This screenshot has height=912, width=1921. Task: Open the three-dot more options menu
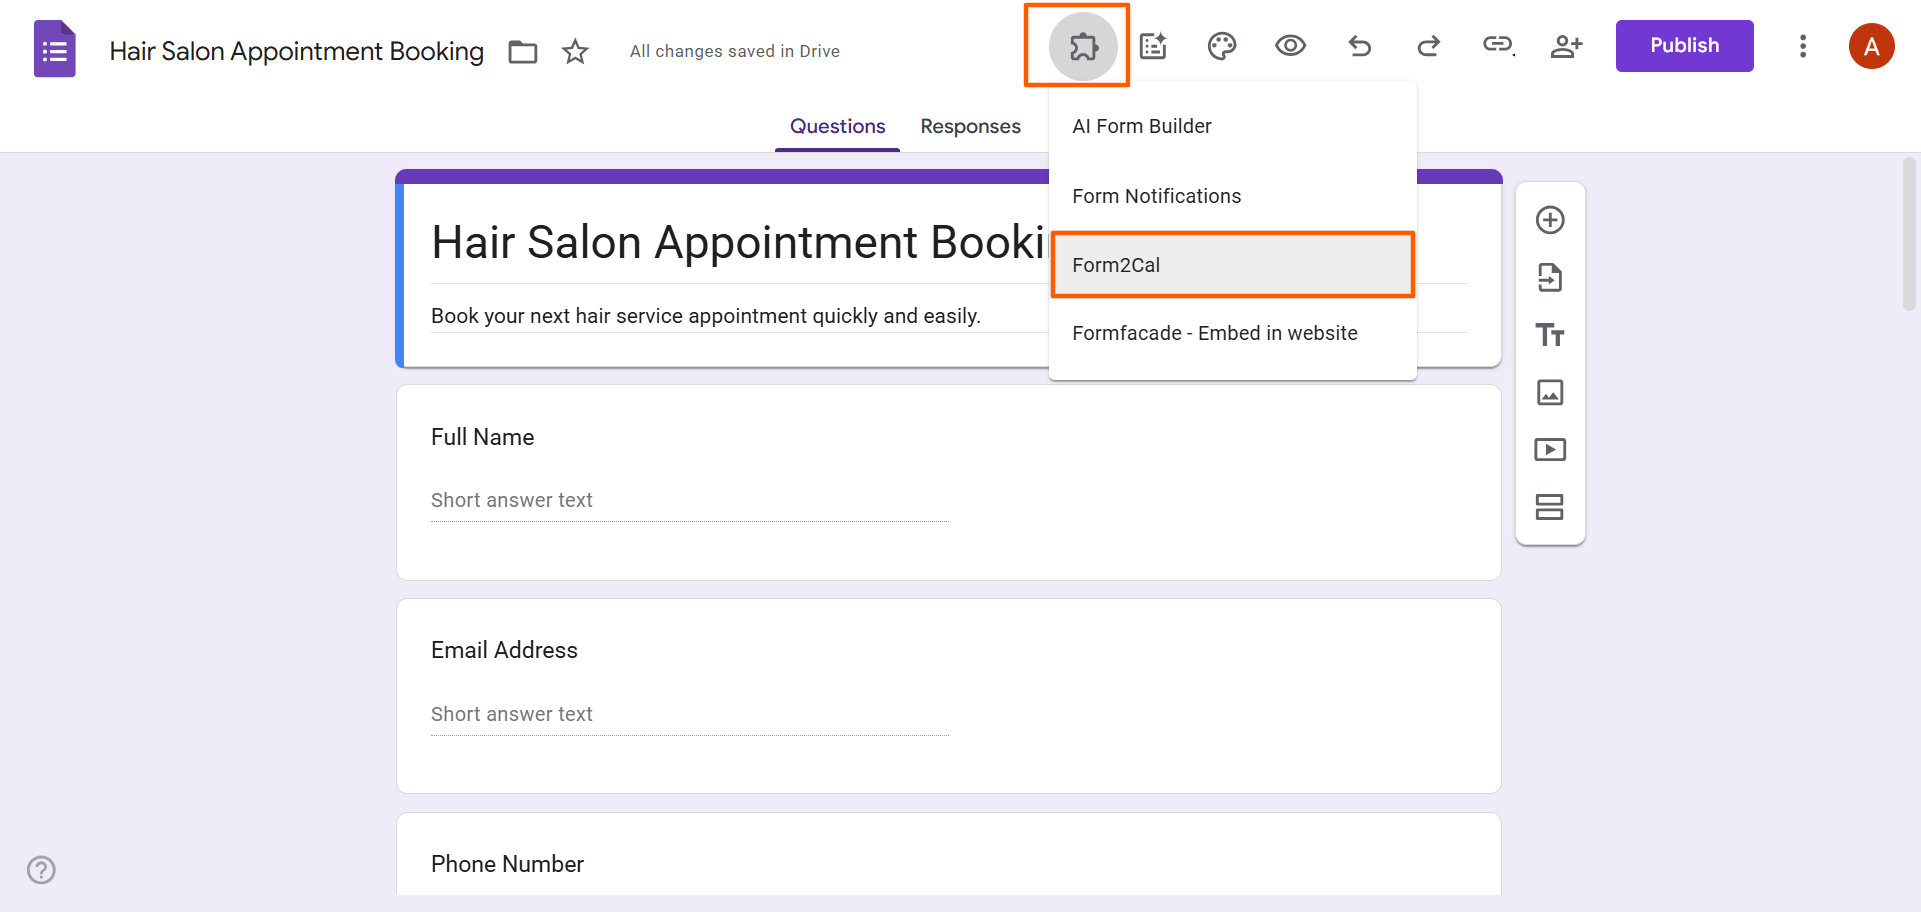coord(1803,46)
